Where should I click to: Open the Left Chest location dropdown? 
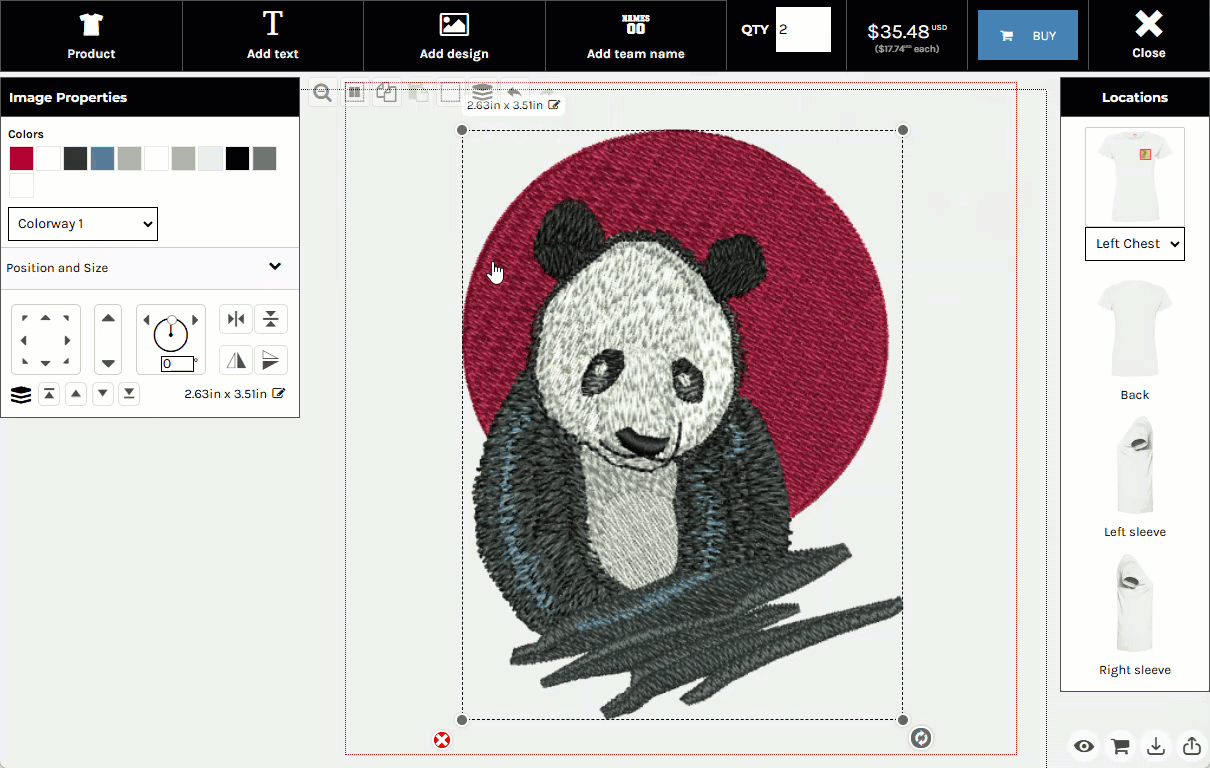pyautogui.click(x=1134, y=243)
